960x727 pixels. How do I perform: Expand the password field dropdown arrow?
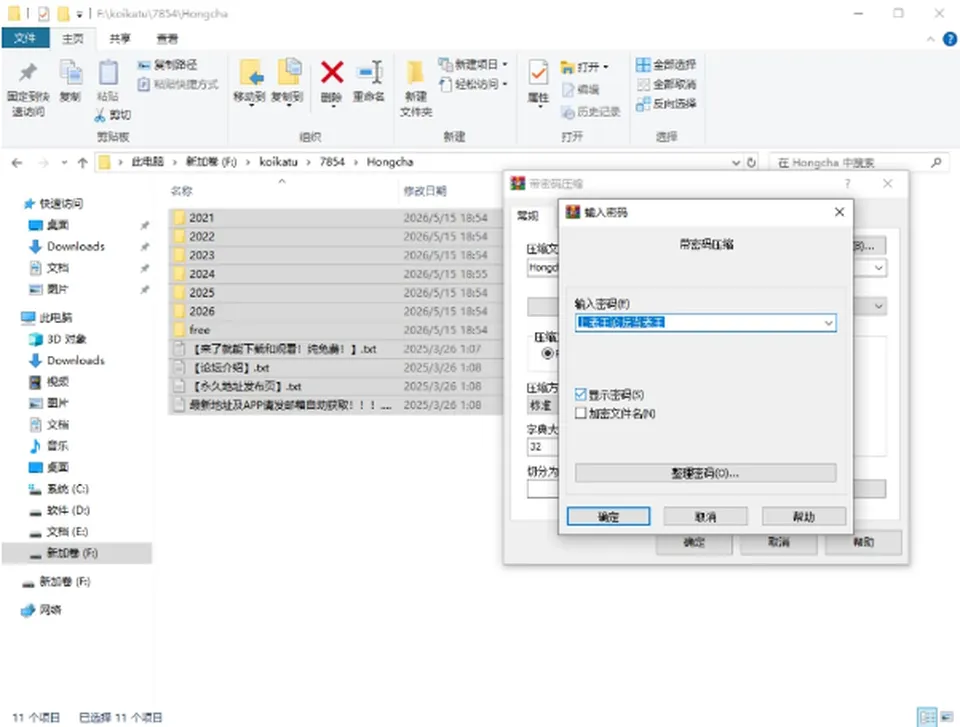828,323
